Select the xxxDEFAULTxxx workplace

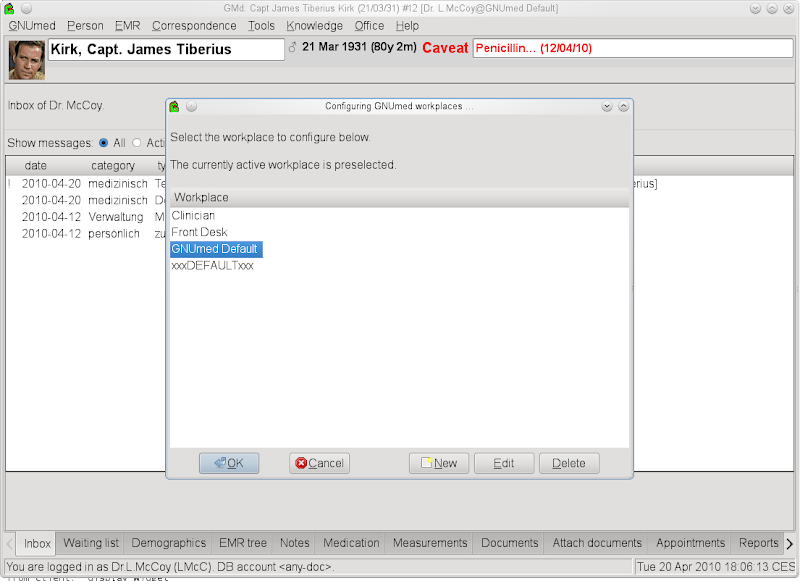tap(212, 266)
